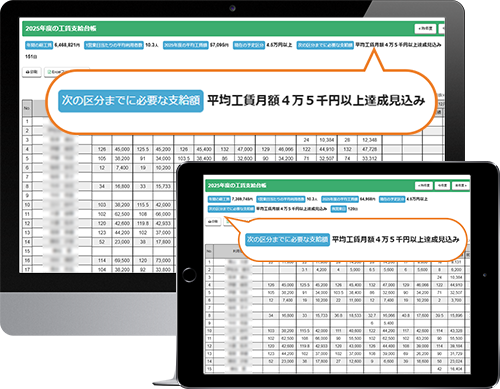Viewport: 500px width, 389px height.
Task: Click cell 31,729 on the tablet table
Action: pos(456,354)
